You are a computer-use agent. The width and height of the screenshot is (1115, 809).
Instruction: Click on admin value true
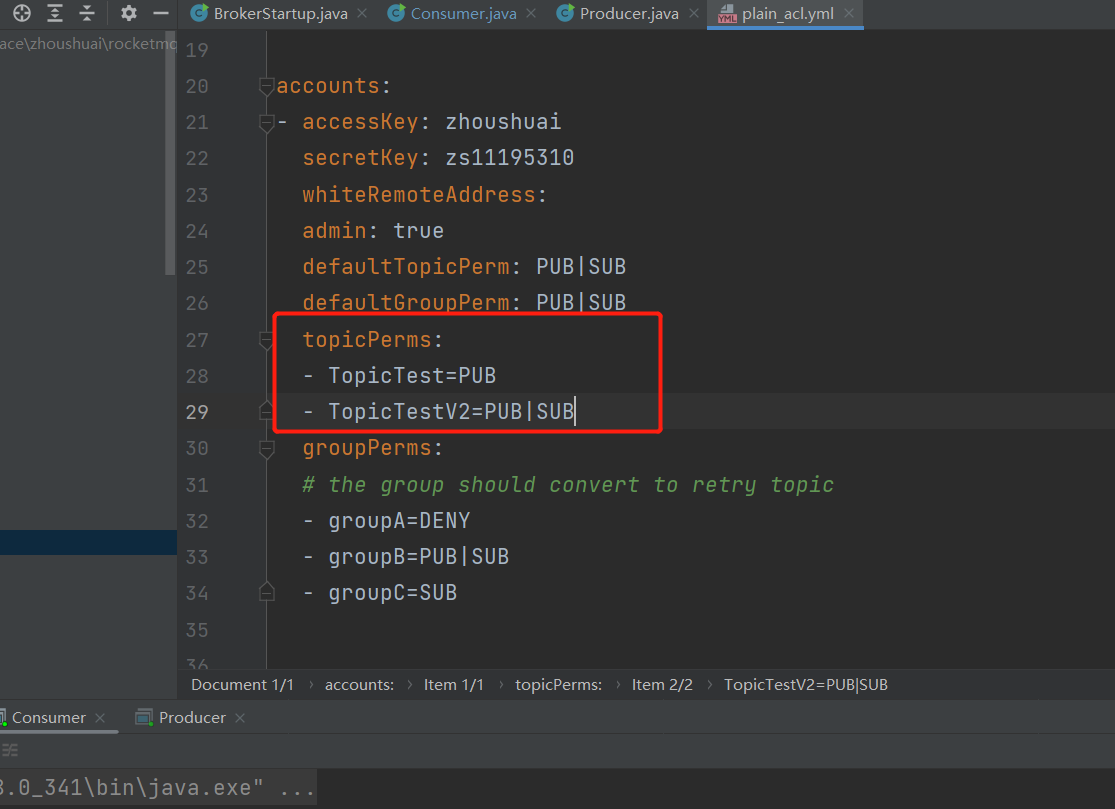(x=418, y=230)
